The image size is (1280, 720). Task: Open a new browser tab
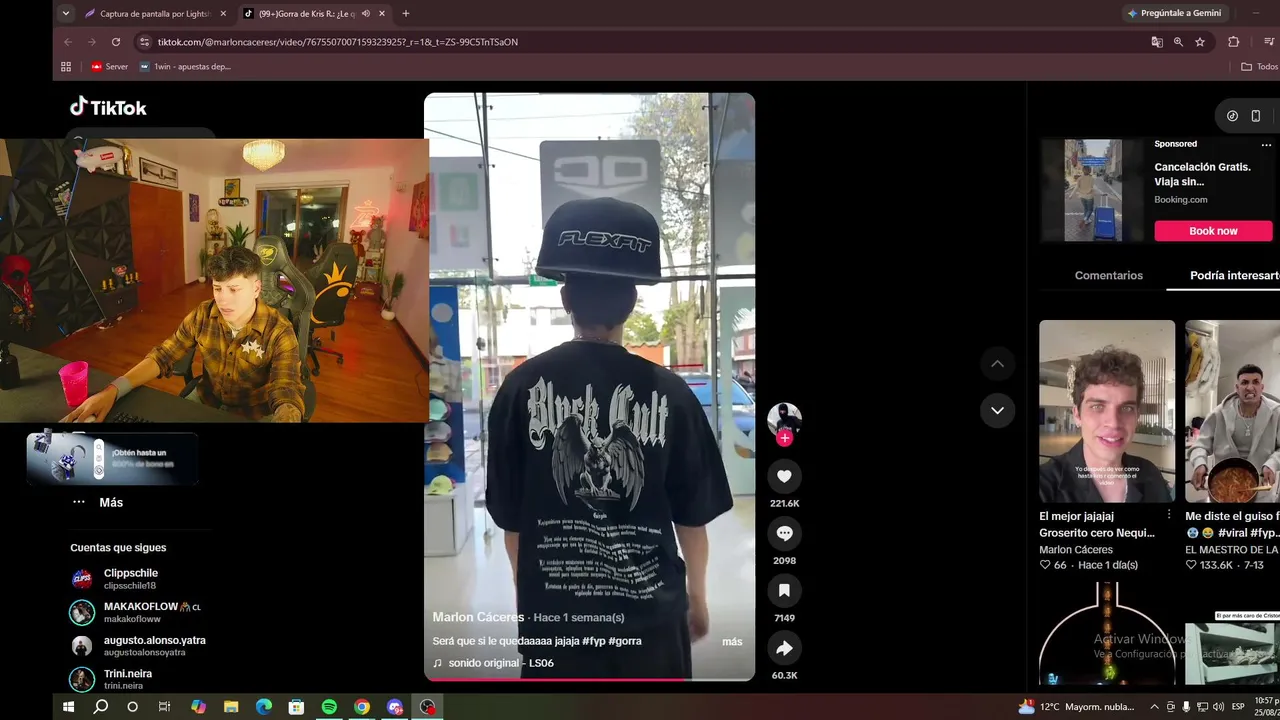point(405,14)
